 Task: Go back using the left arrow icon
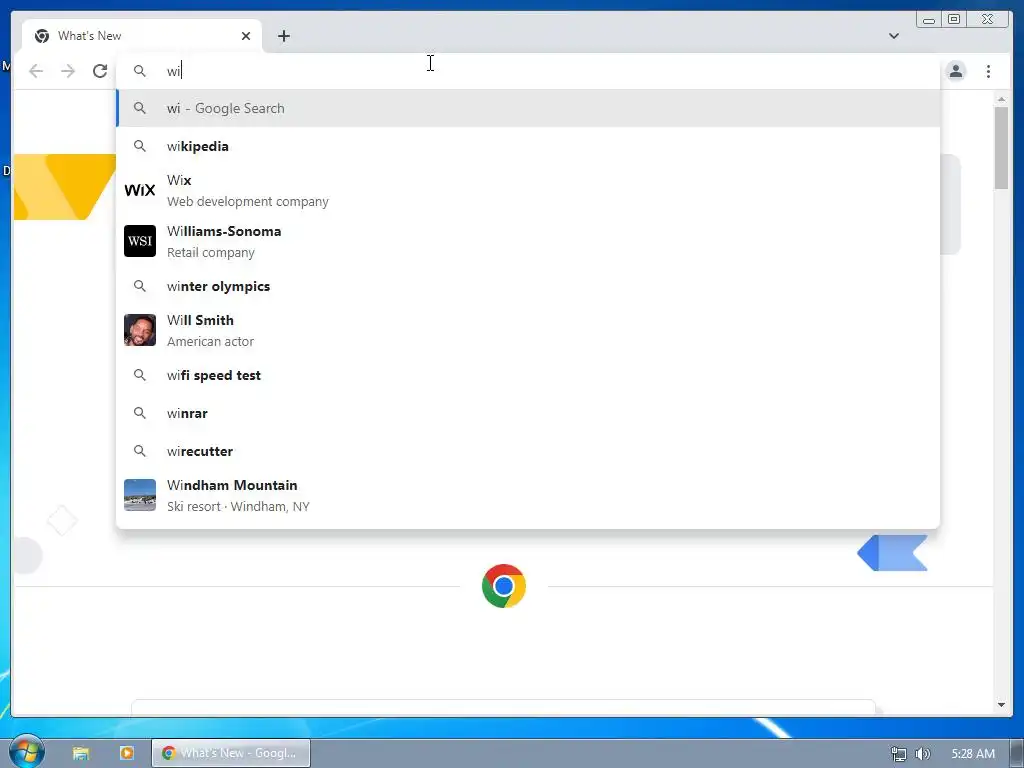click(x=36, y=71)
